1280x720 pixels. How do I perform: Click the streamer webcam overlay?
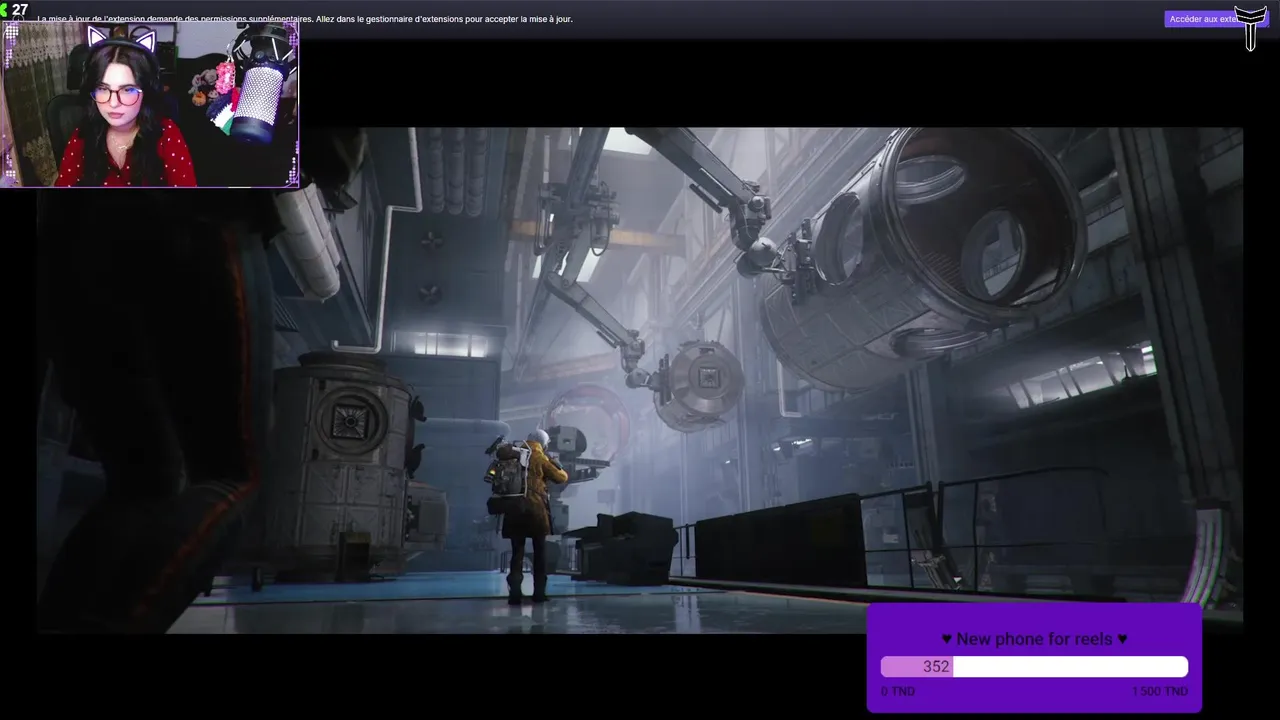(150, 104)
